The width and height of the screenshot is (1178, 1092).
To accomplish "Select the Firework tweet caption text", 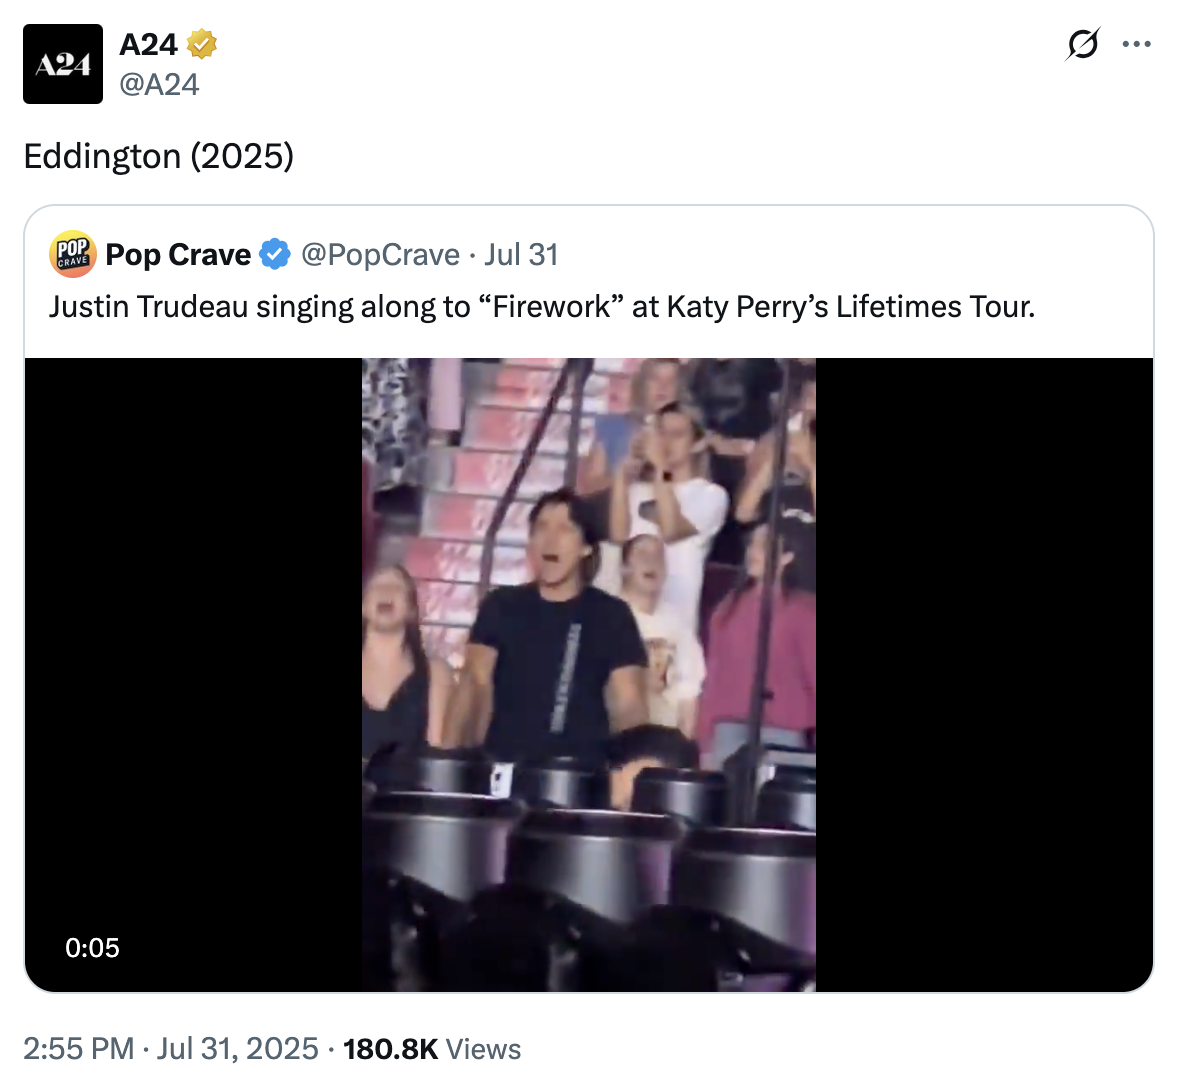I will coord(545,307).
